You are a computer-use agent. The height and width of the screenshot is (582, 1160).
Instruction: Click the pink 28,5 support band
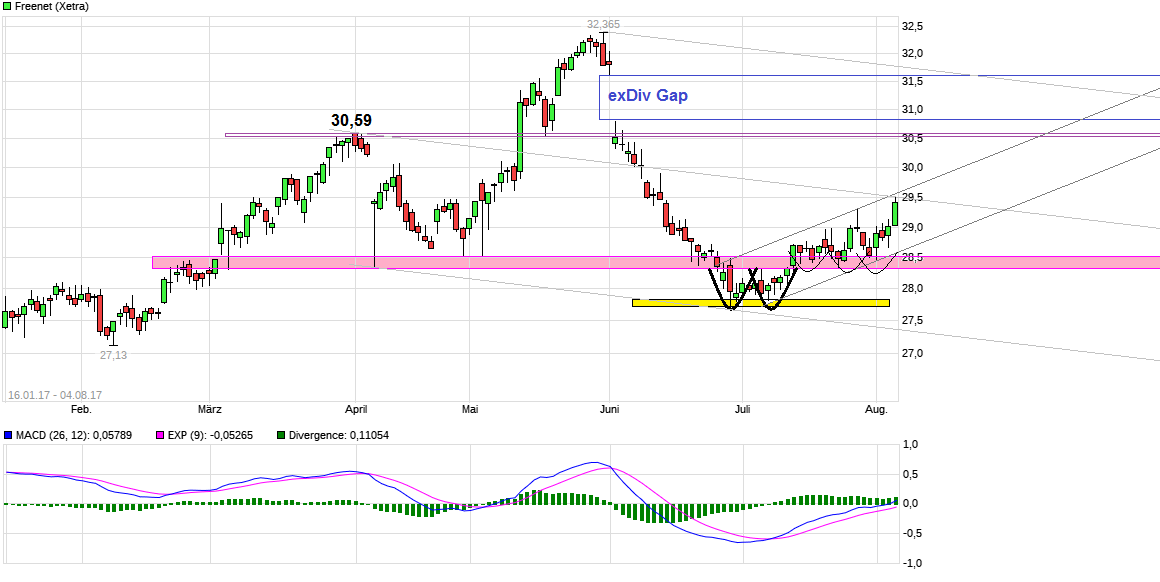click(656, 263)
